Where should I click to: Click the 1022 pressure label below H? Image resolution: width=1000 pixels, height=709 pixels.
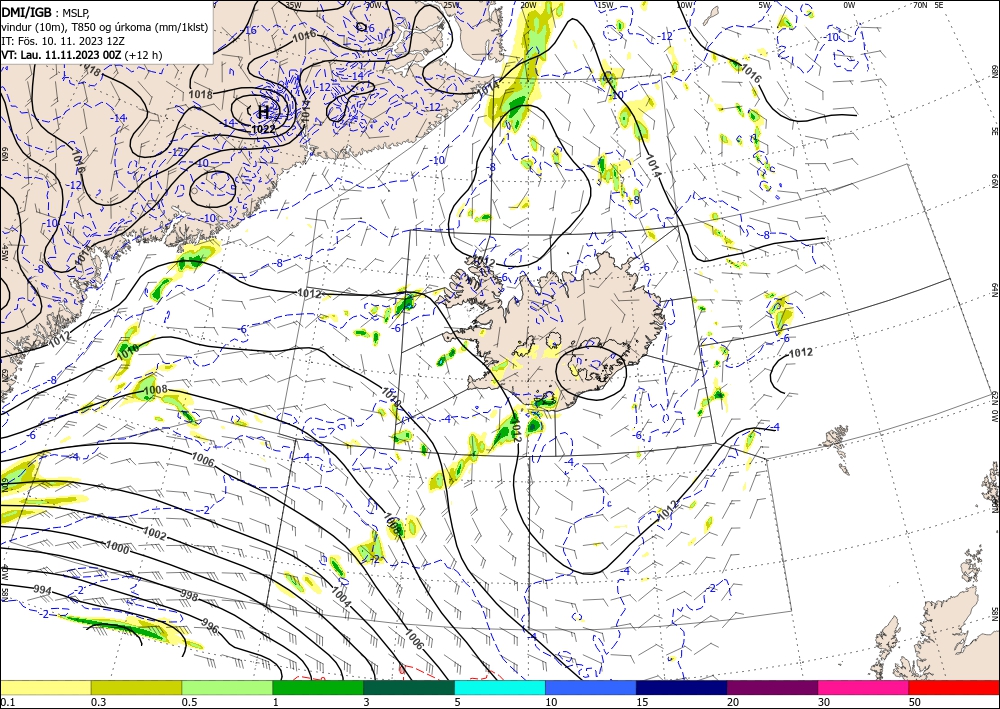point(263,129)
